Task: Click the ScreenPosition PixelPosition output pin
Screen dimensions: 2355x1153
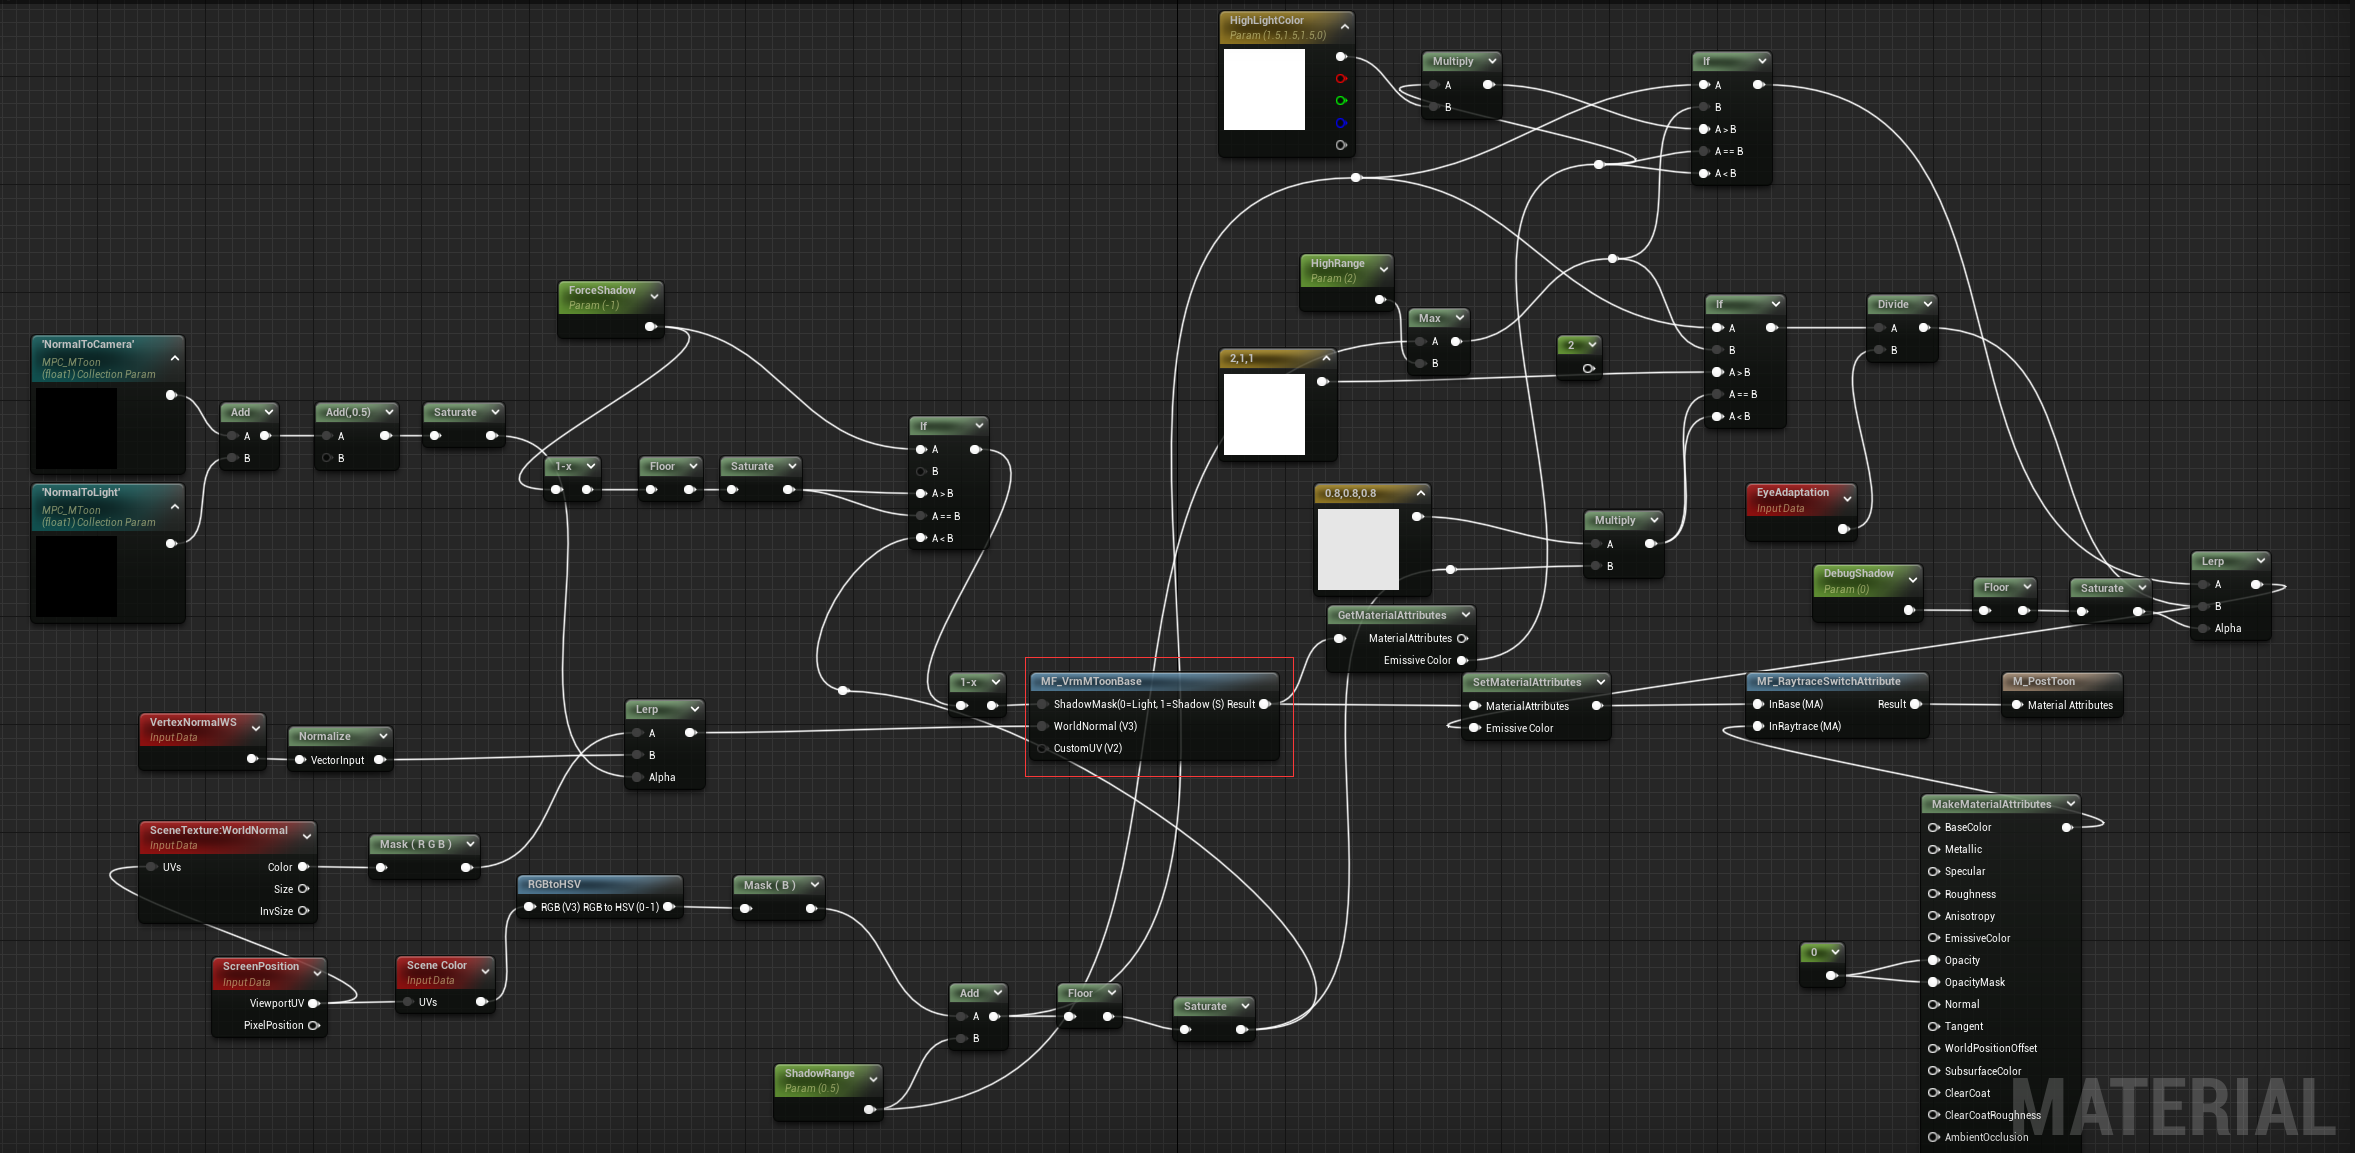Action: 313,1025
